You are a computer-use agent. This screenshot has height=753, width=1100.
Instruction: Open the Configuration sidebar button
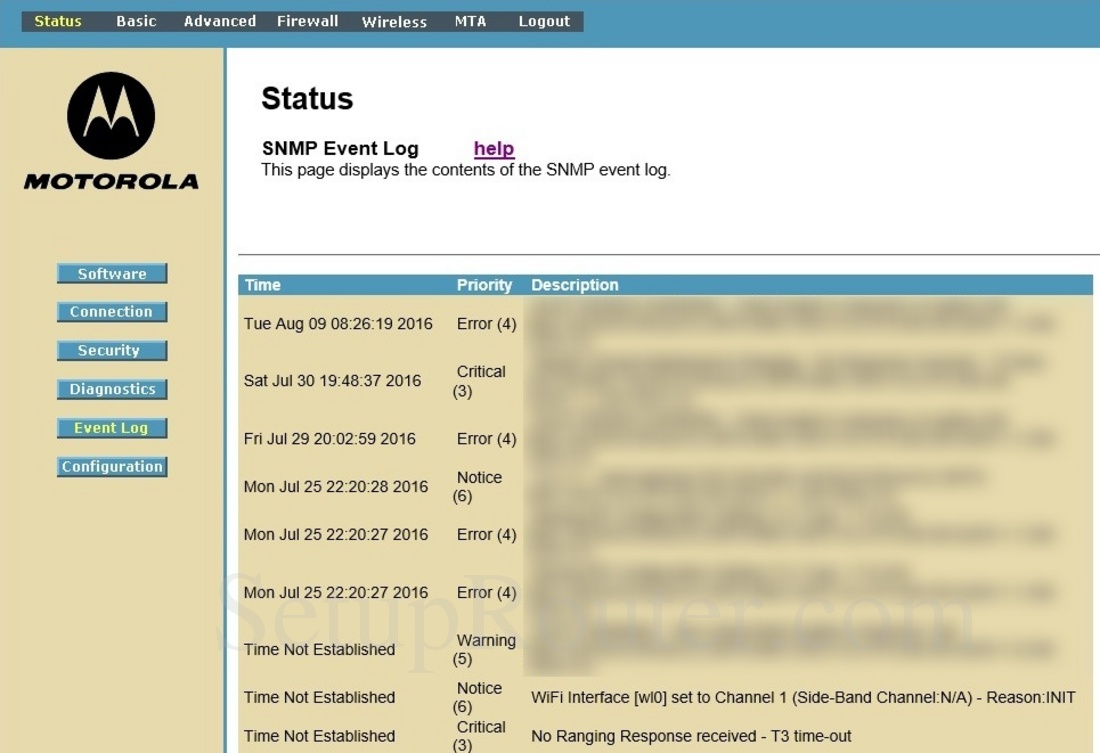pyautogui.click(x=112, y=467)
